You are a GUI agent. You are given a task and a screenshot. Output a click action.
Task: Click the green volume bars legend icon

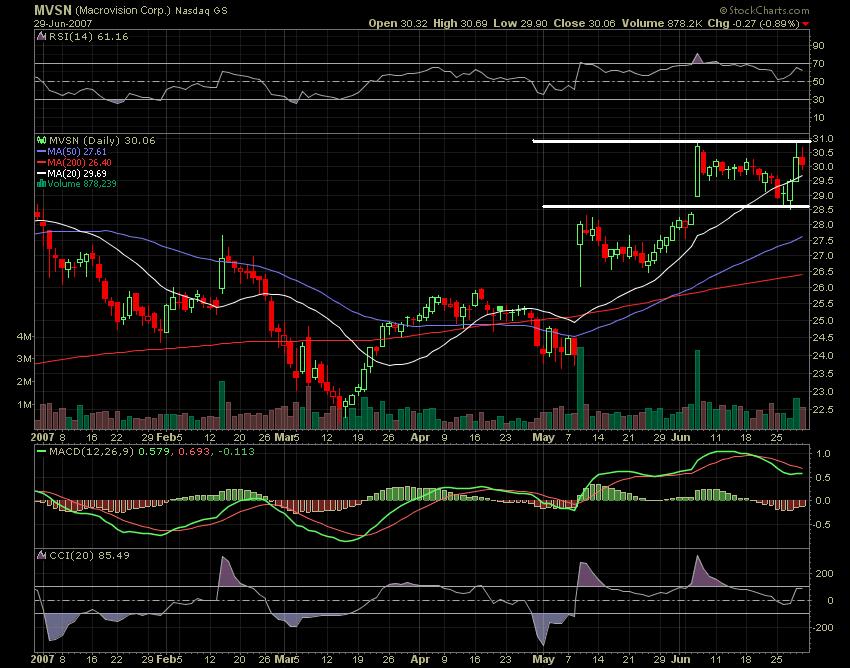[42, 184]
